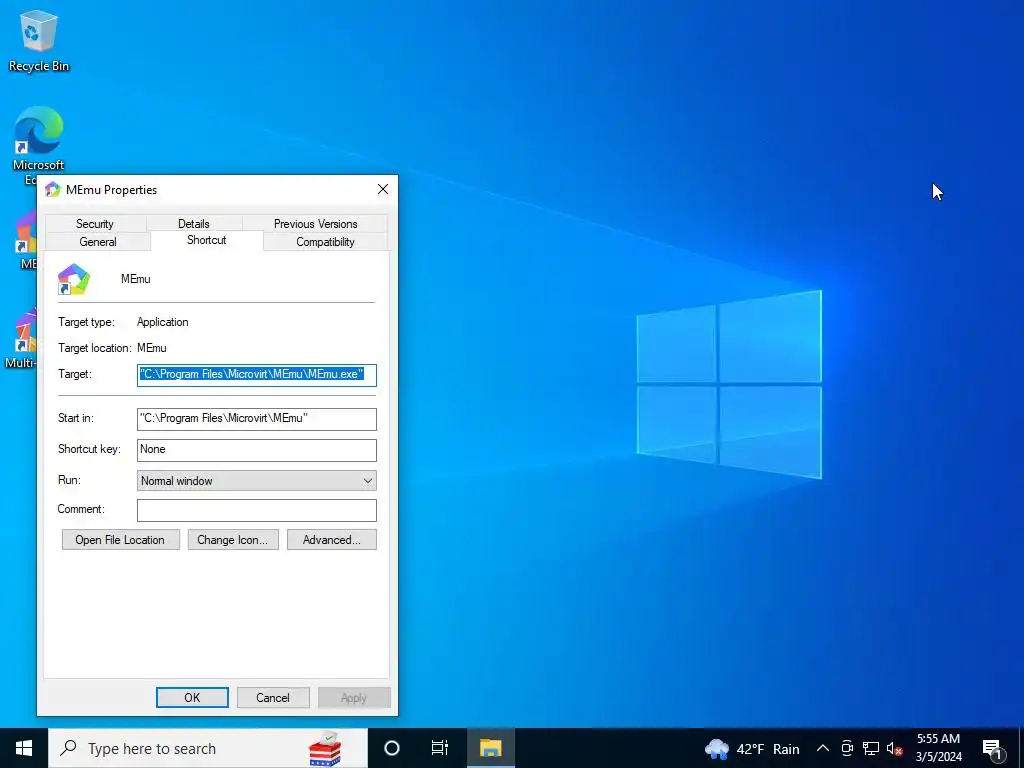The image size is (1024, 768).
Task: Open Task View on the taskbar
Action: tap(440, 748)
